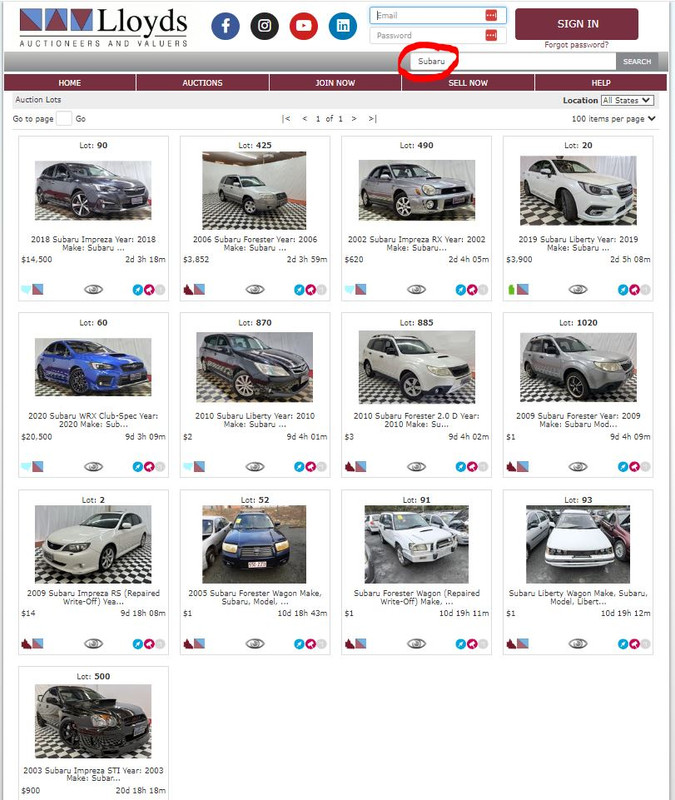The width and height of the screenshot is (675, 800).
Task: Click blue pin icon on Lot 425
Action: click(x=299, y=290)
